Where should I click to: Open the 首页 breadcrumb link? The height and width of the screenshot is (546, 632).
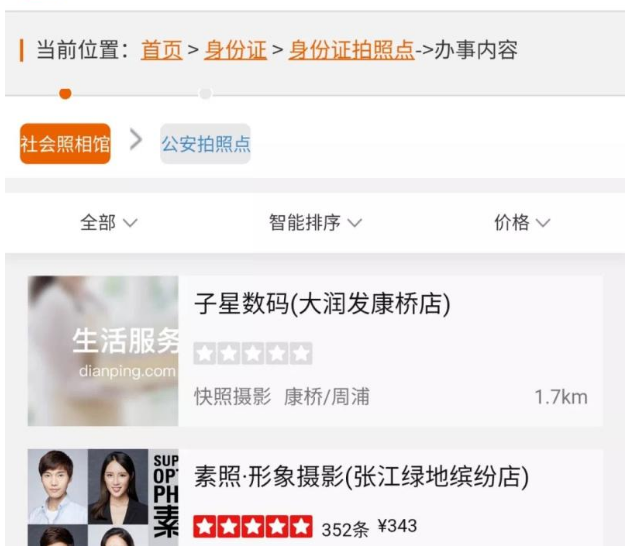(x=161, y=50)
